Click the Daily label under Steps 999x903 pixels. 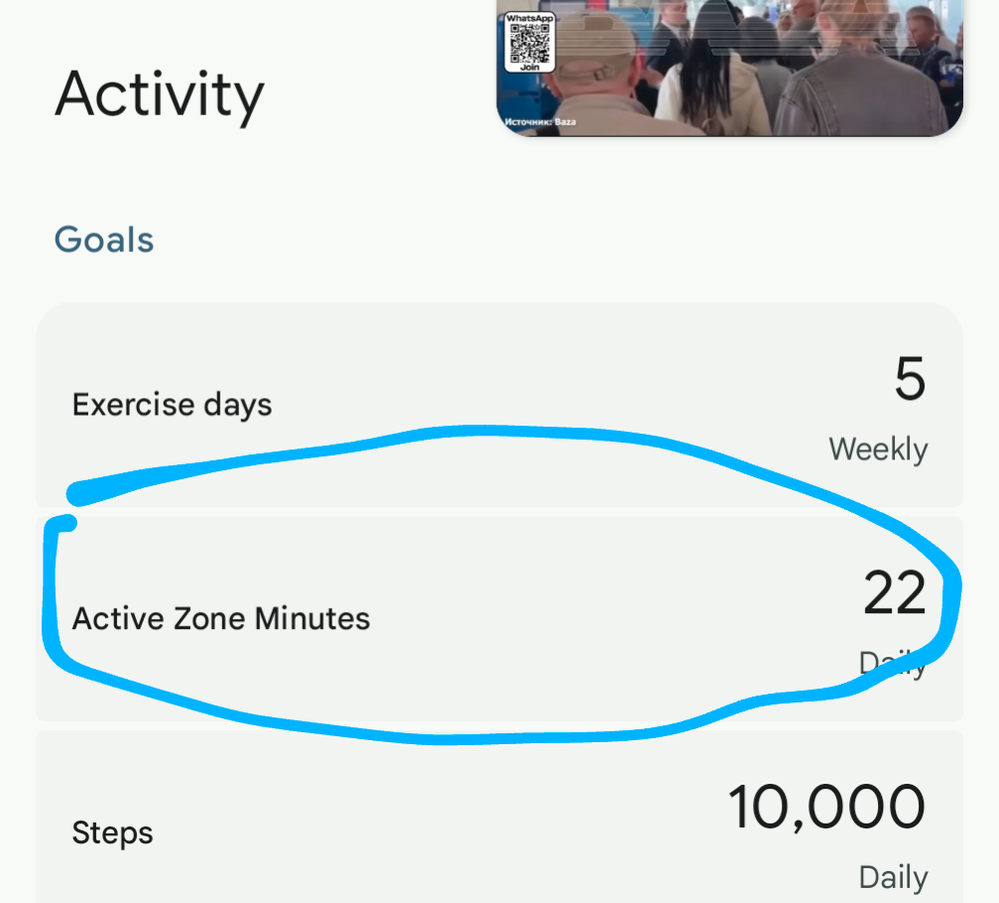(x=893, y=878)
